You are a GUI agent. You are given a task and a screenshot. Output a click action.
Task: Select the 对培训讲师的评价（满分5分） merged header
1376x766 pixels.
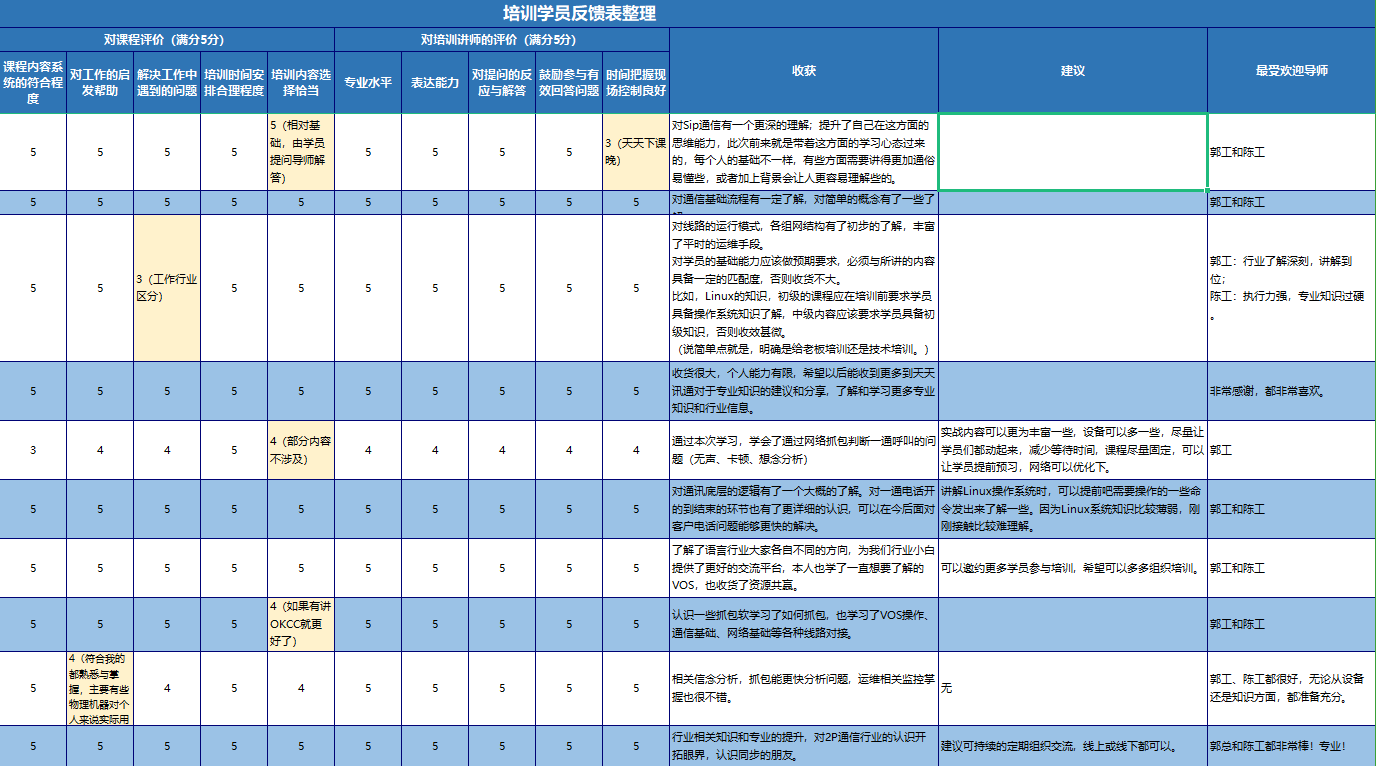point(501,40)
